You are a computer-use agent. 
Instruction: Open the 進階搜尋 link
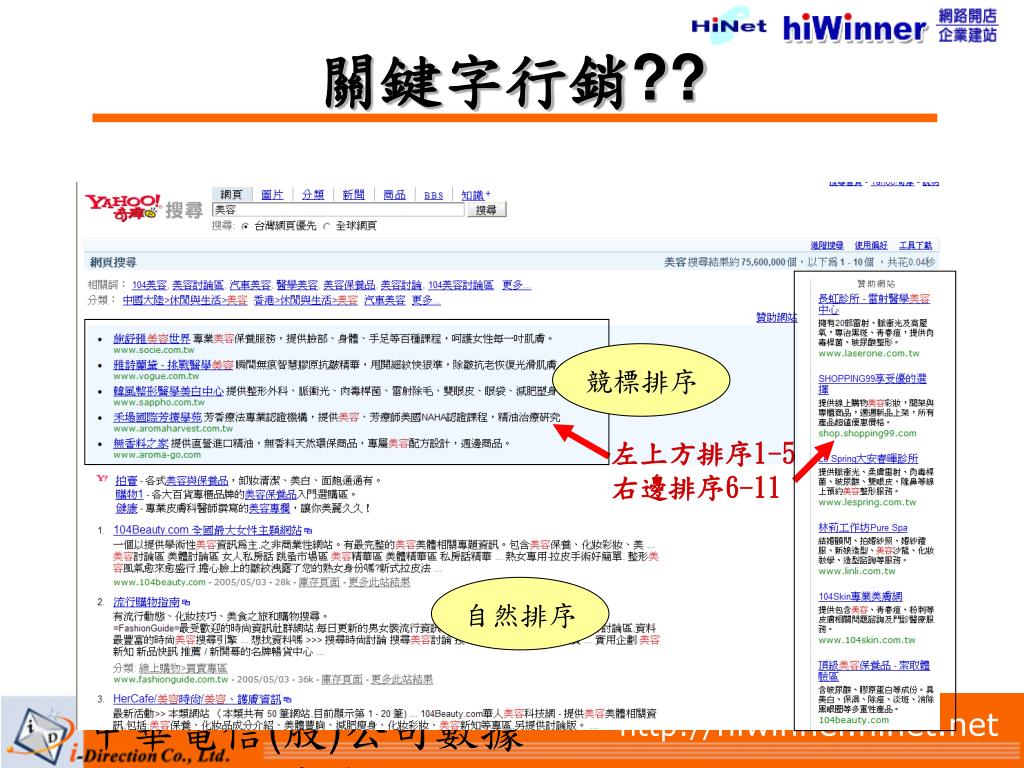[x=827, y=246]
